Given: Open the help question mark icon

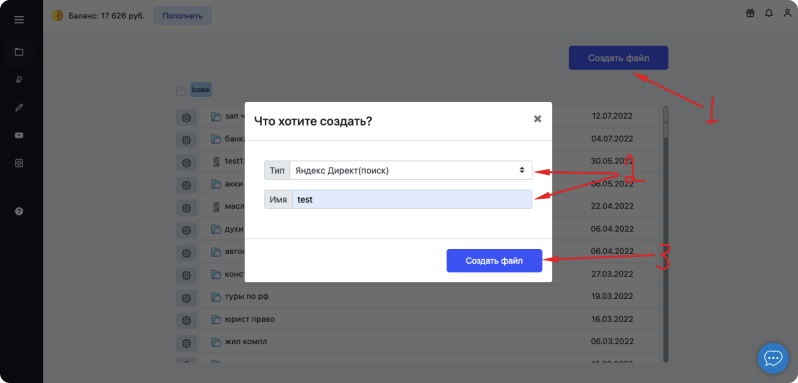Looking at the screenshot, I should point(19,211).
